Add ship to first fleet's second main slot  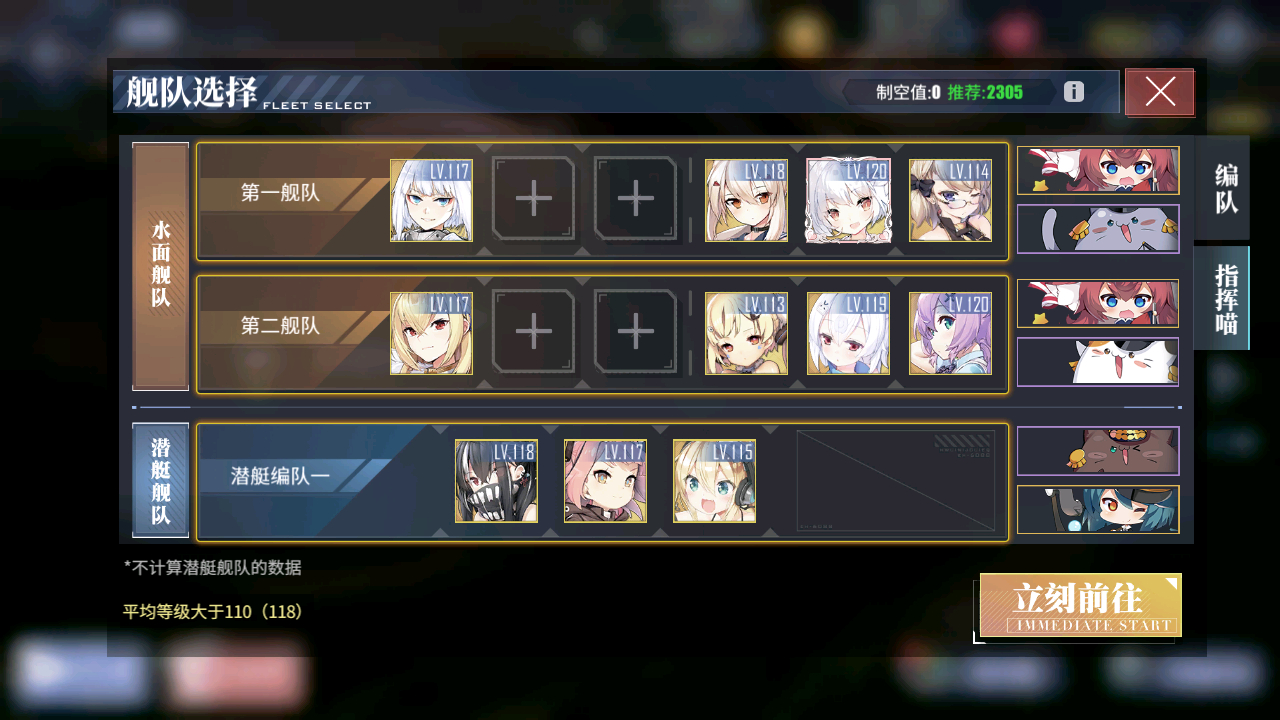click(x=534, y=200)
